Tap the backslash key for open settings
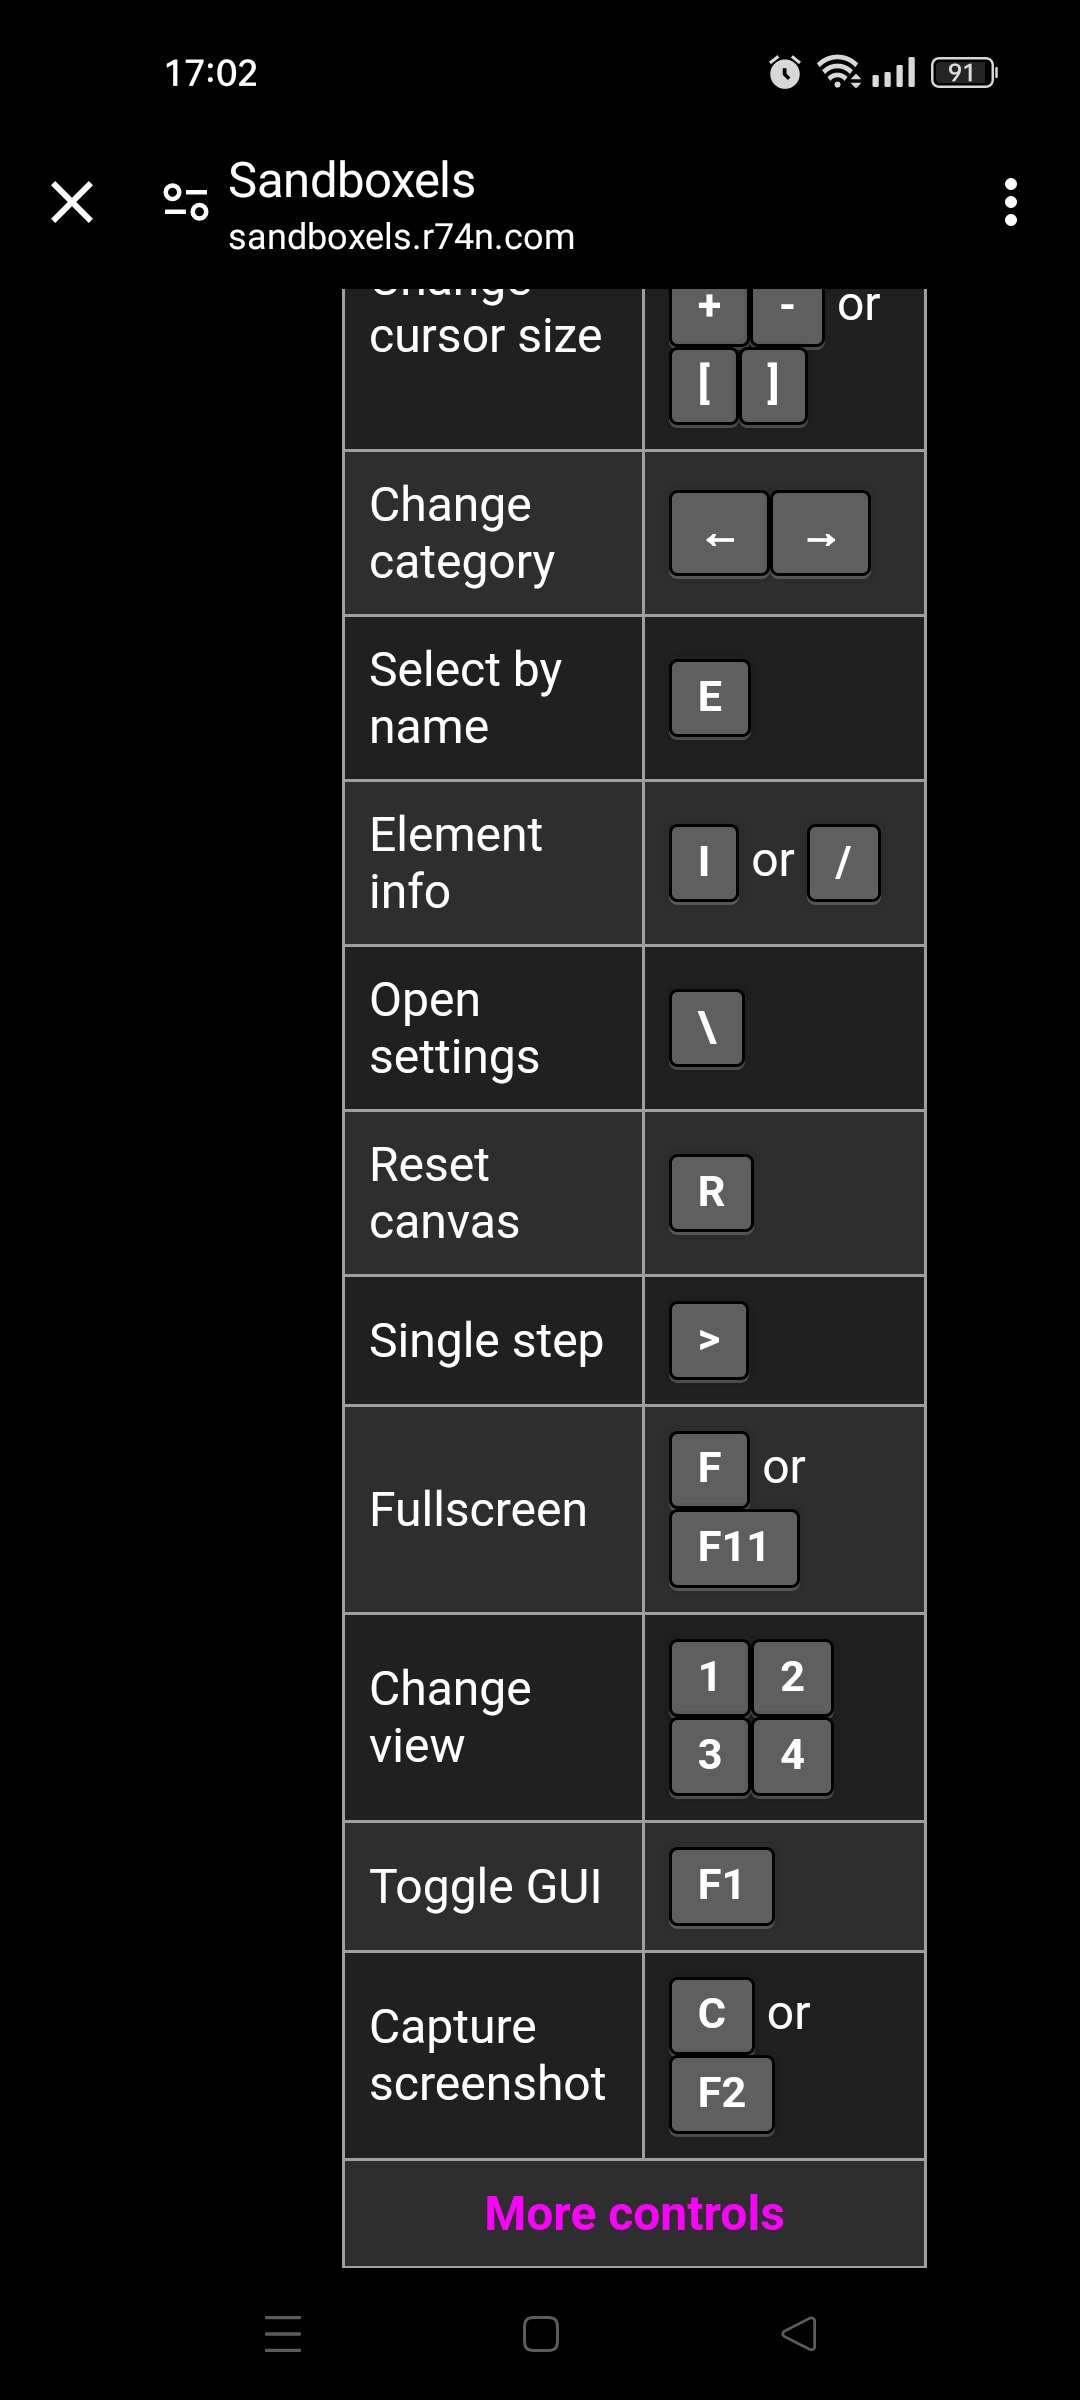Viewport: 1080px width, 2400px height. pos(707,1027)
